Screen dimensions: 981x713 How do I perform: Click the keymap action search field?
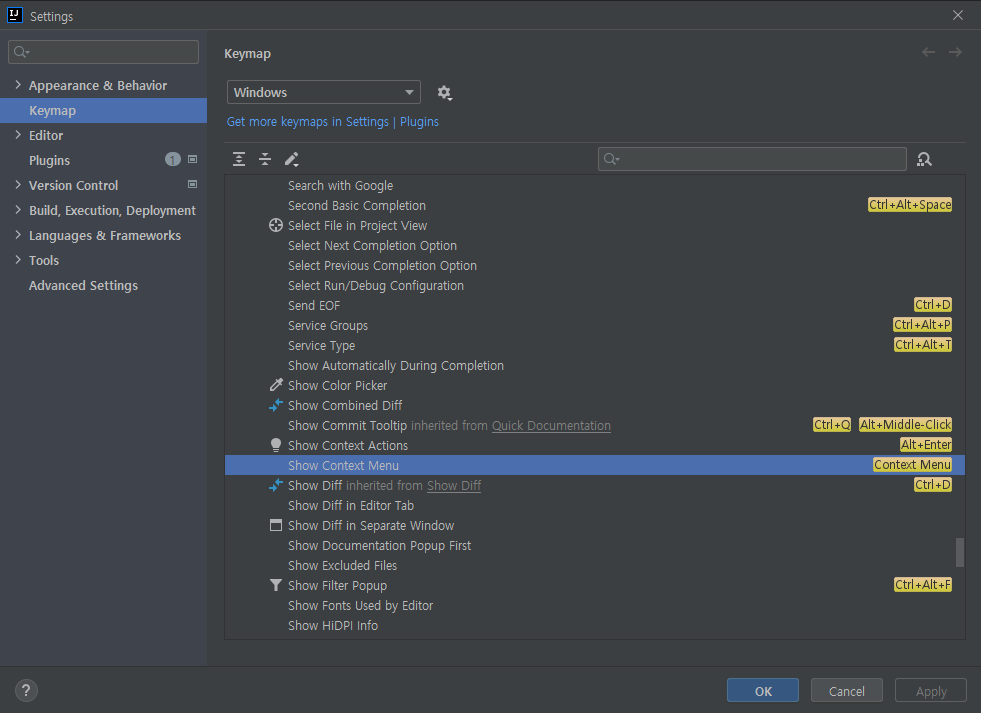[752, 159]
